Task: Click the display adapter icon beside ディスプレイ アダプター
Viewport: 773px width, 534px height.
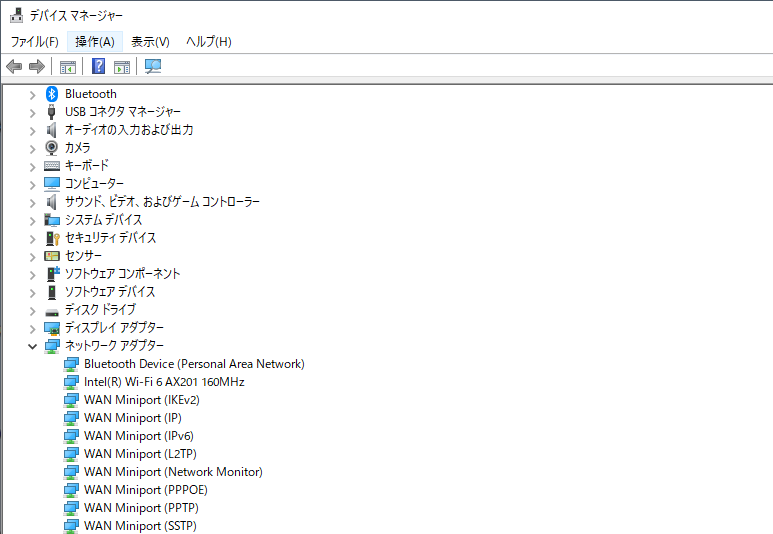Action: coord(52,328)
